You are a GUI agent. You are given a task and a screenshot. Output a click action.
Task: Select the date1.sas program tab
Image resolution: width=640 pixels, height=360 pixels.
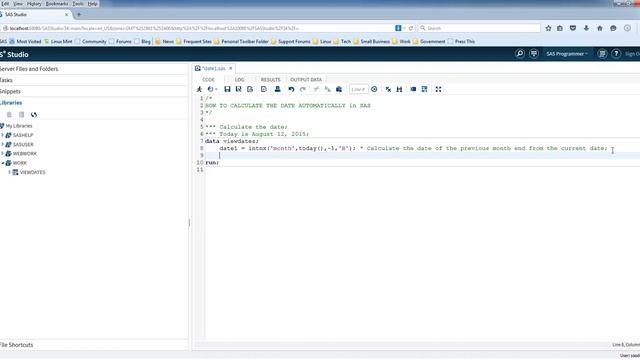coord(213,68)
